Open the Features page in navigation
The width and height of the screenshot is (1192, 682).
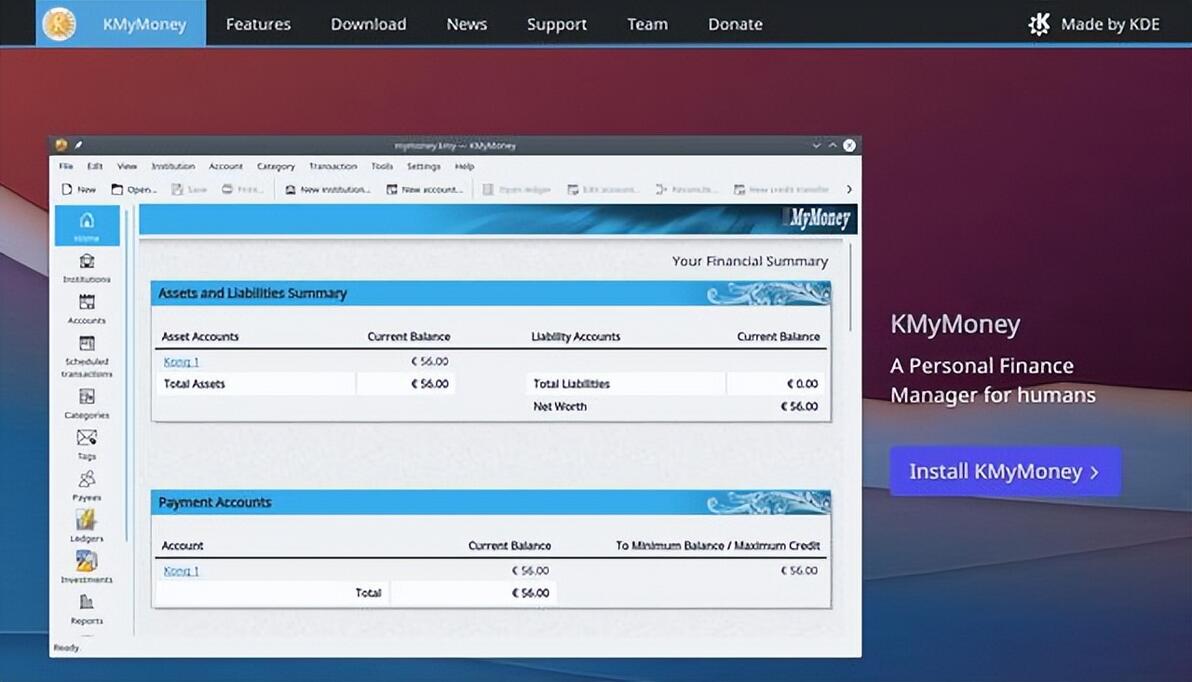click(258, 24)
